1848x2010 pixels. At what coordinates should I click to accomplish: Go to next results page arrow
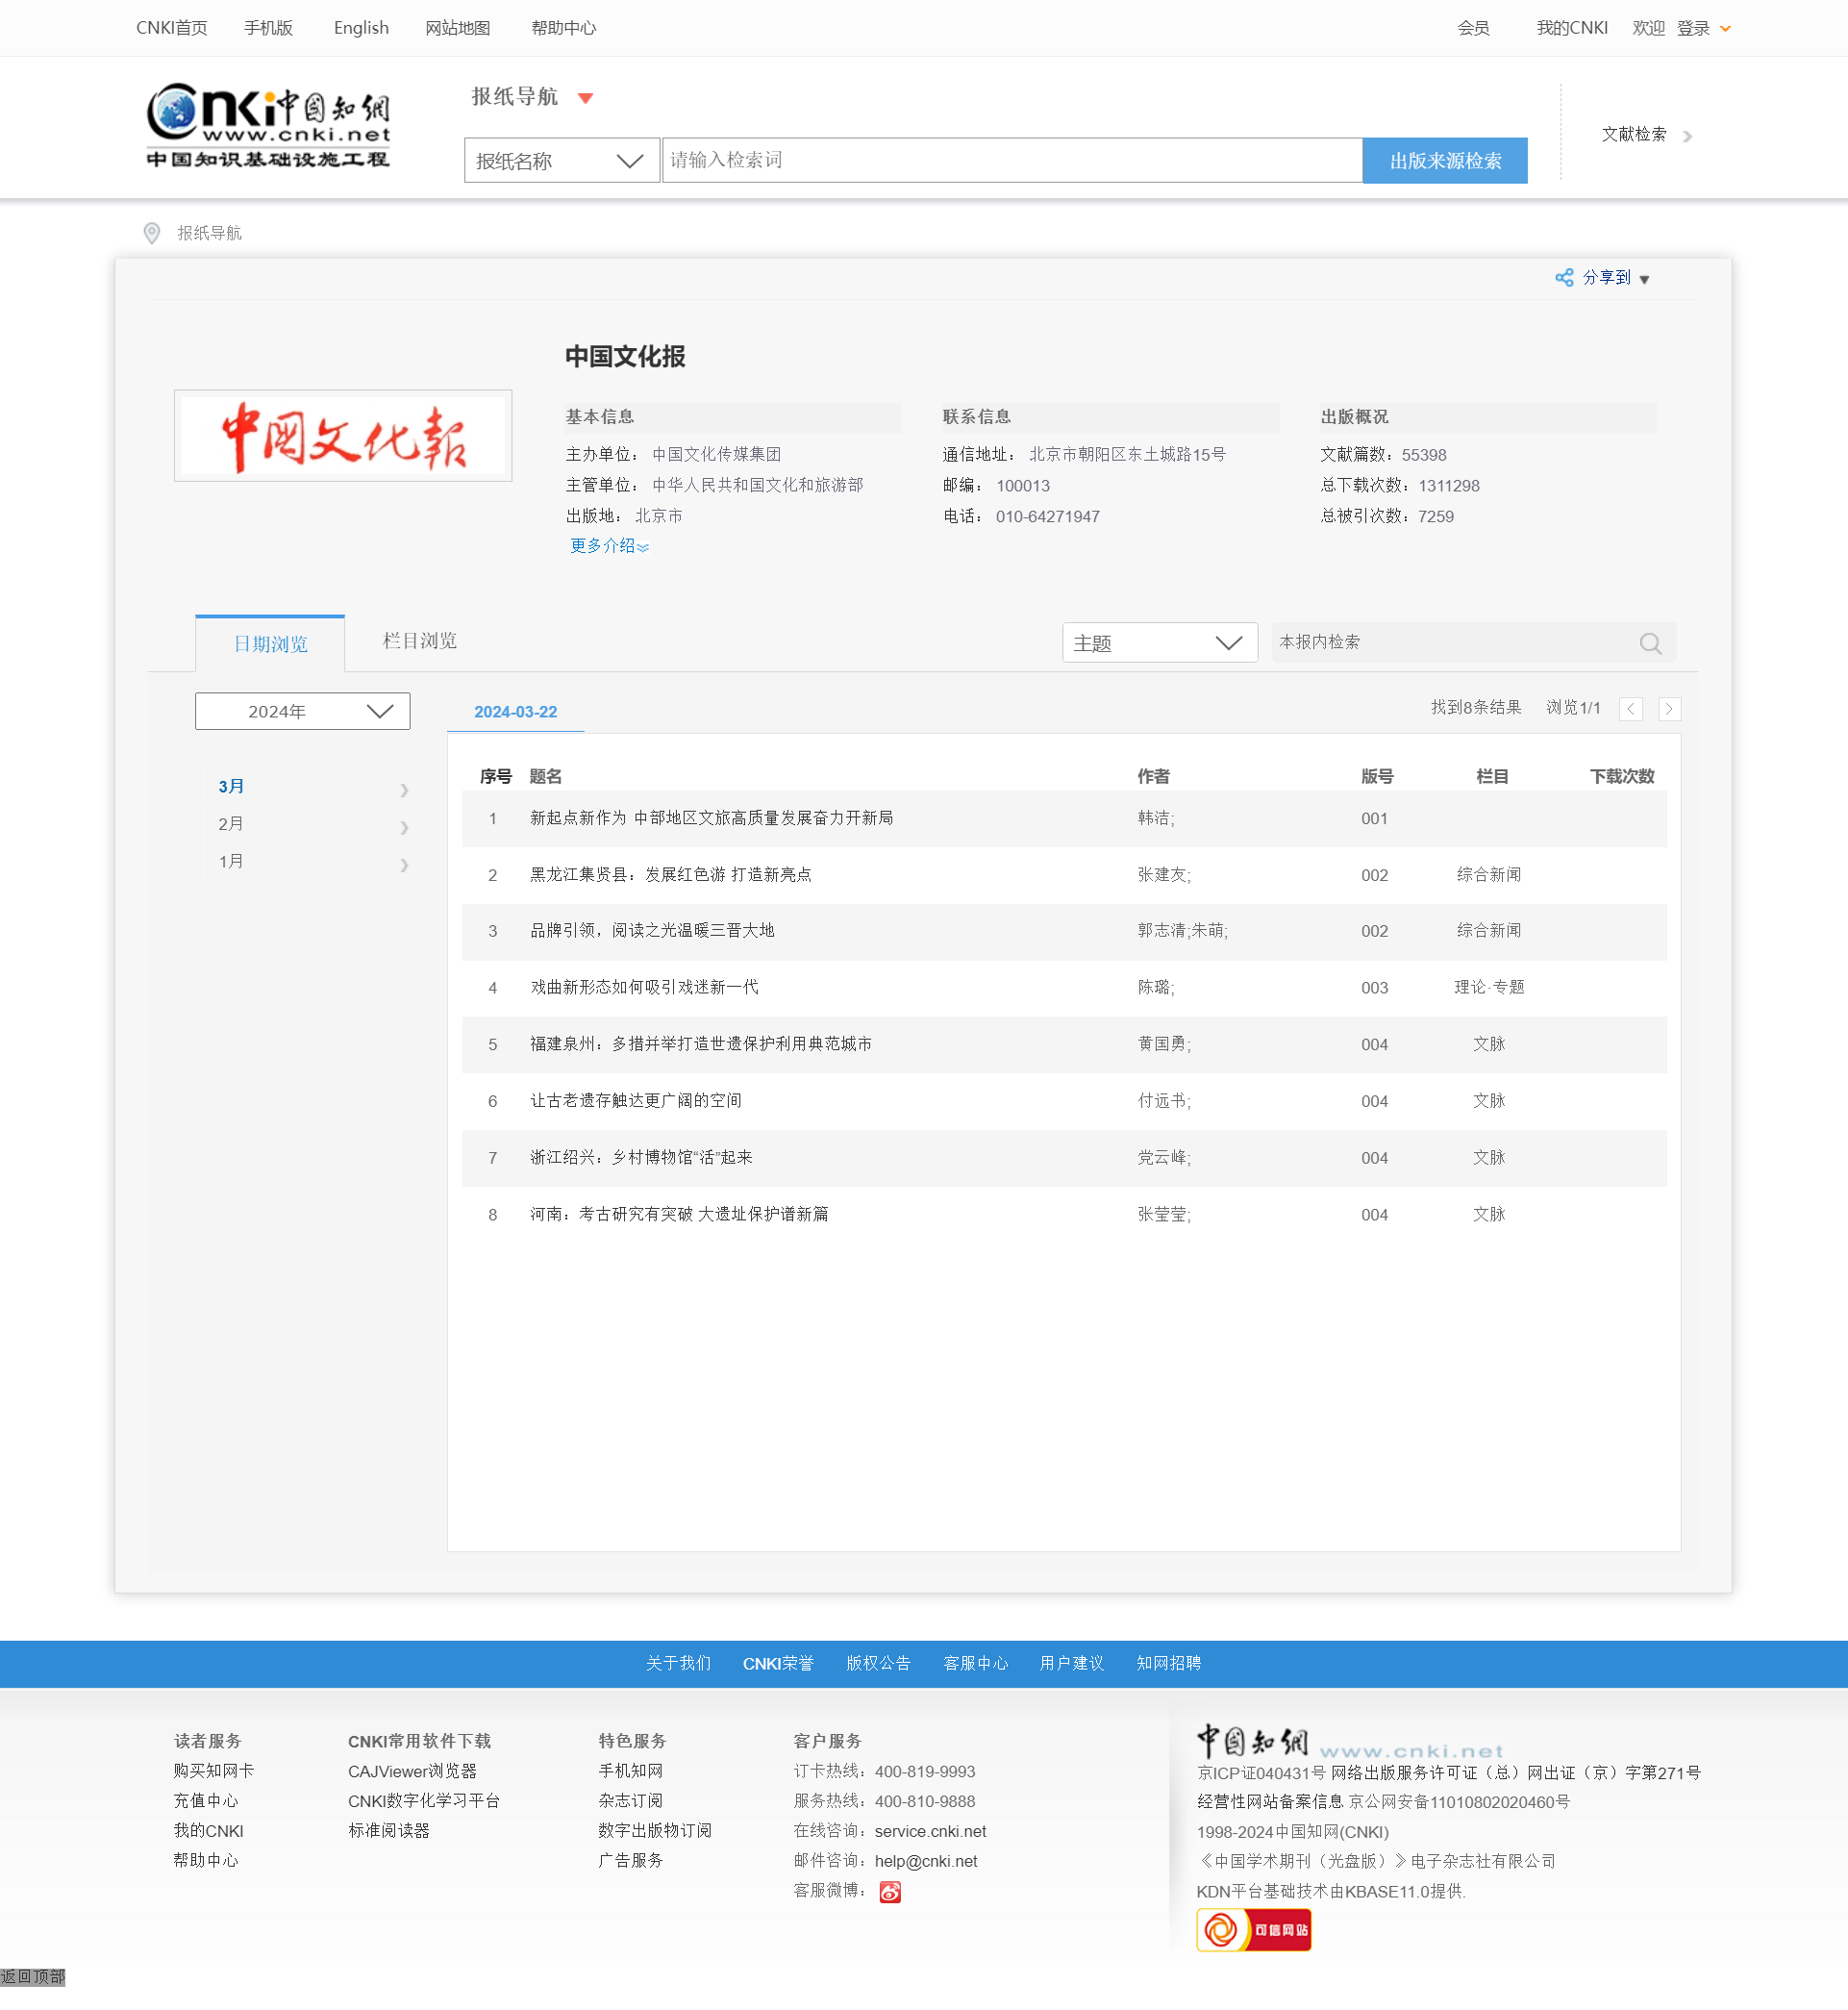pyautogui.click(x=1669, y=709)
